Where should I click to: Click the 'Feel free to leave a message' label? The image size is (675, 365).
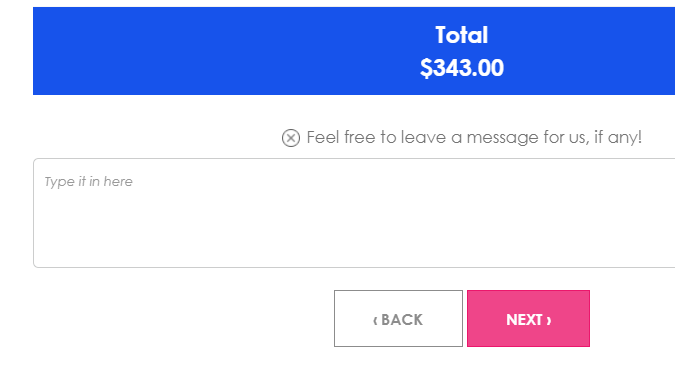474,138
